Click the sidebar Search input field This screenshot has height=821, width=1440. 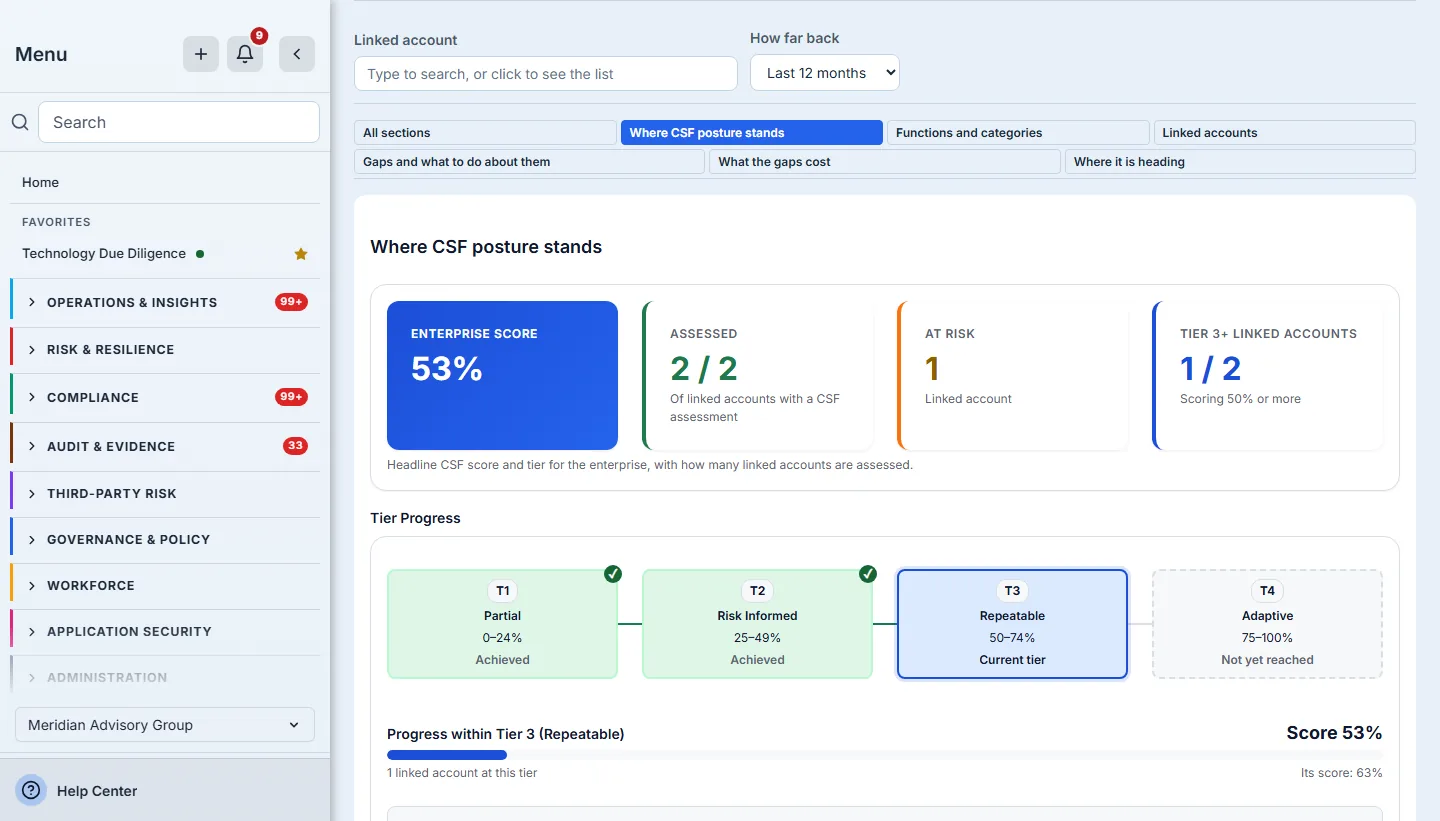179,122
